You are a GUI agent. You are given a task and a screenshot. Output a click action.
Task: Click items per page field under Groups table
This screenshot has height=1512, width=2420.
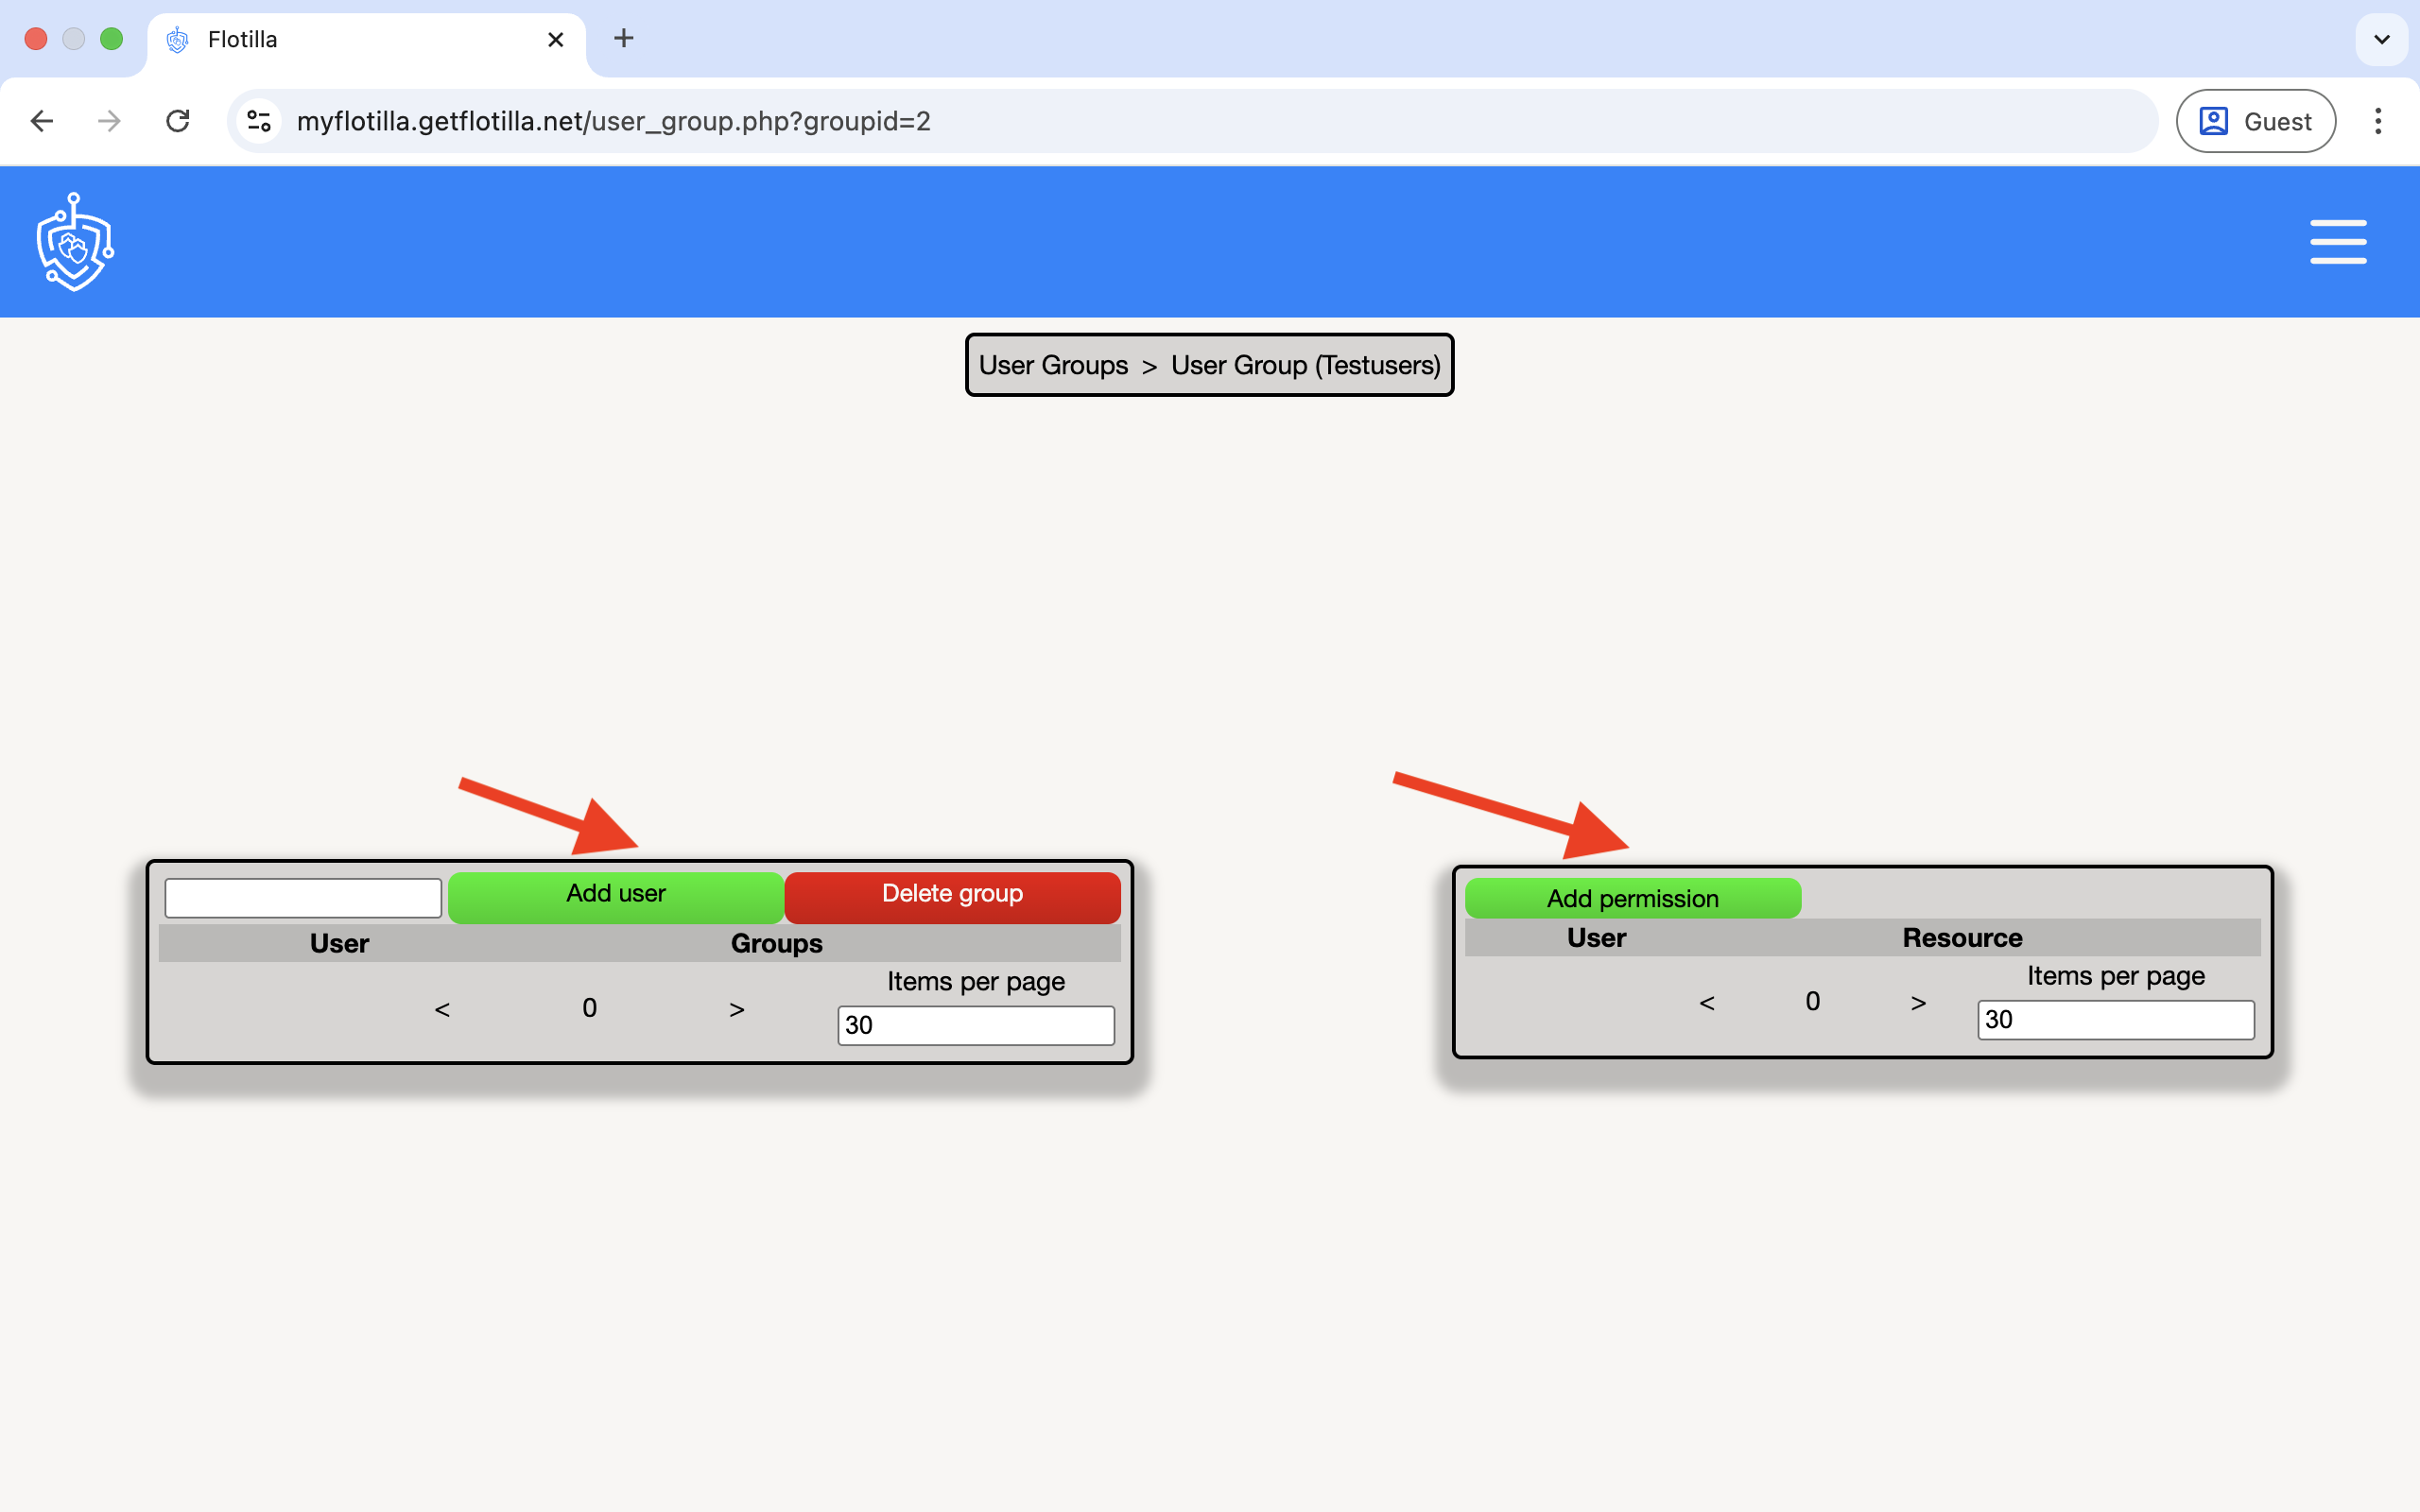click(x=975, y=1024)
